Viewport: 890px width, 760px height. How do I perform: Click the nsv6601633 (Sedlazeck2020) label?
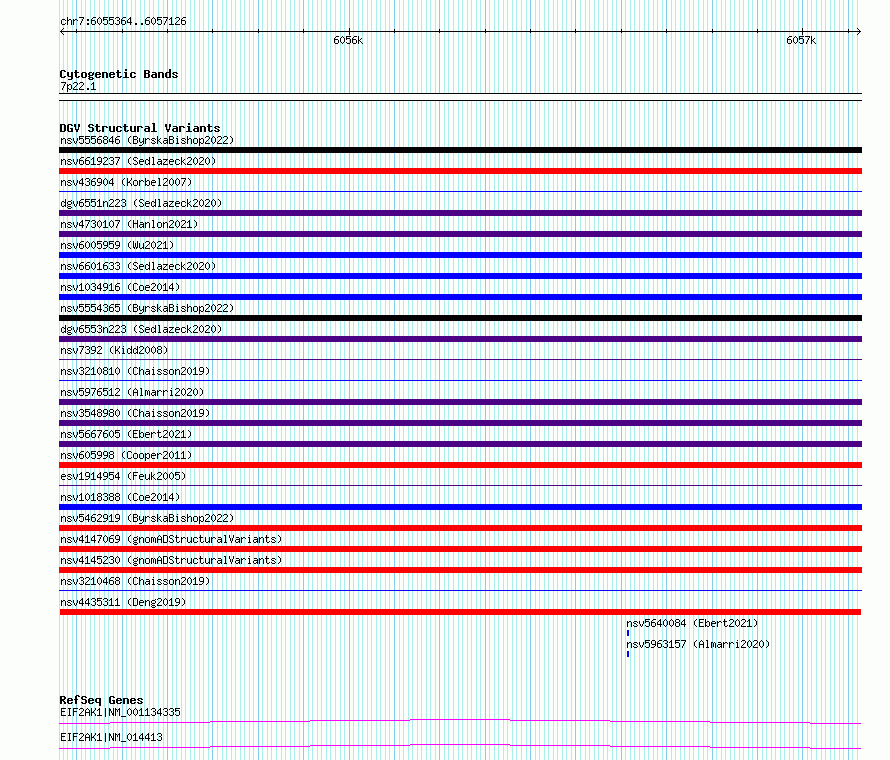pyautogui.click(x=138, y=266)
